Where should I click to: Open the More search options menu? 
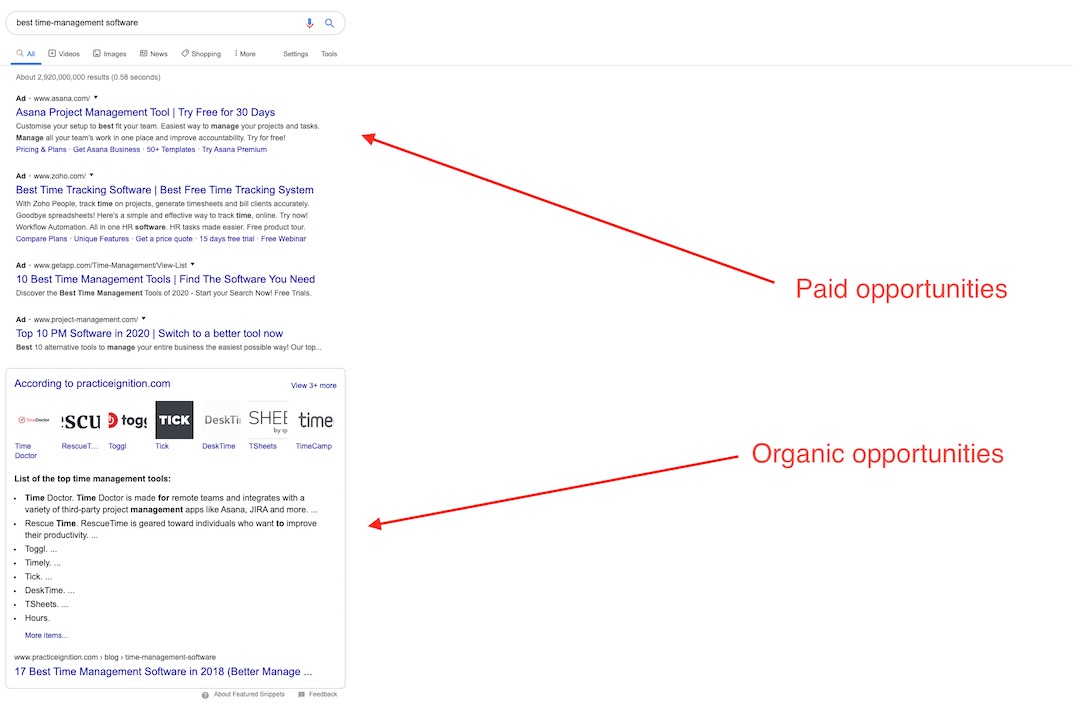point(245,53)
